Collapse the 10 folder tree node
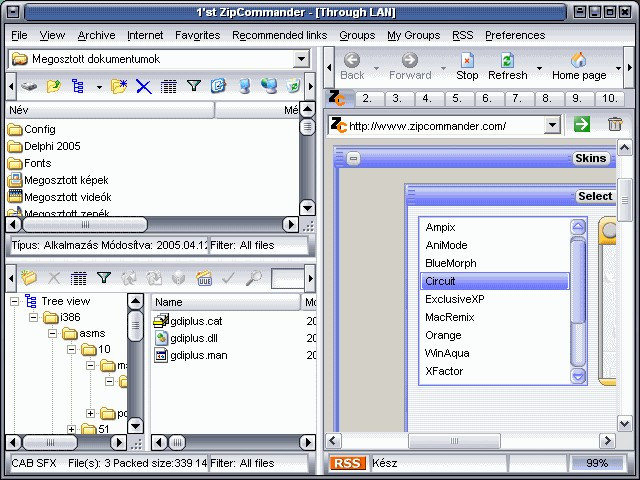This screenshot has width=640, height=480. pos(71,349)
